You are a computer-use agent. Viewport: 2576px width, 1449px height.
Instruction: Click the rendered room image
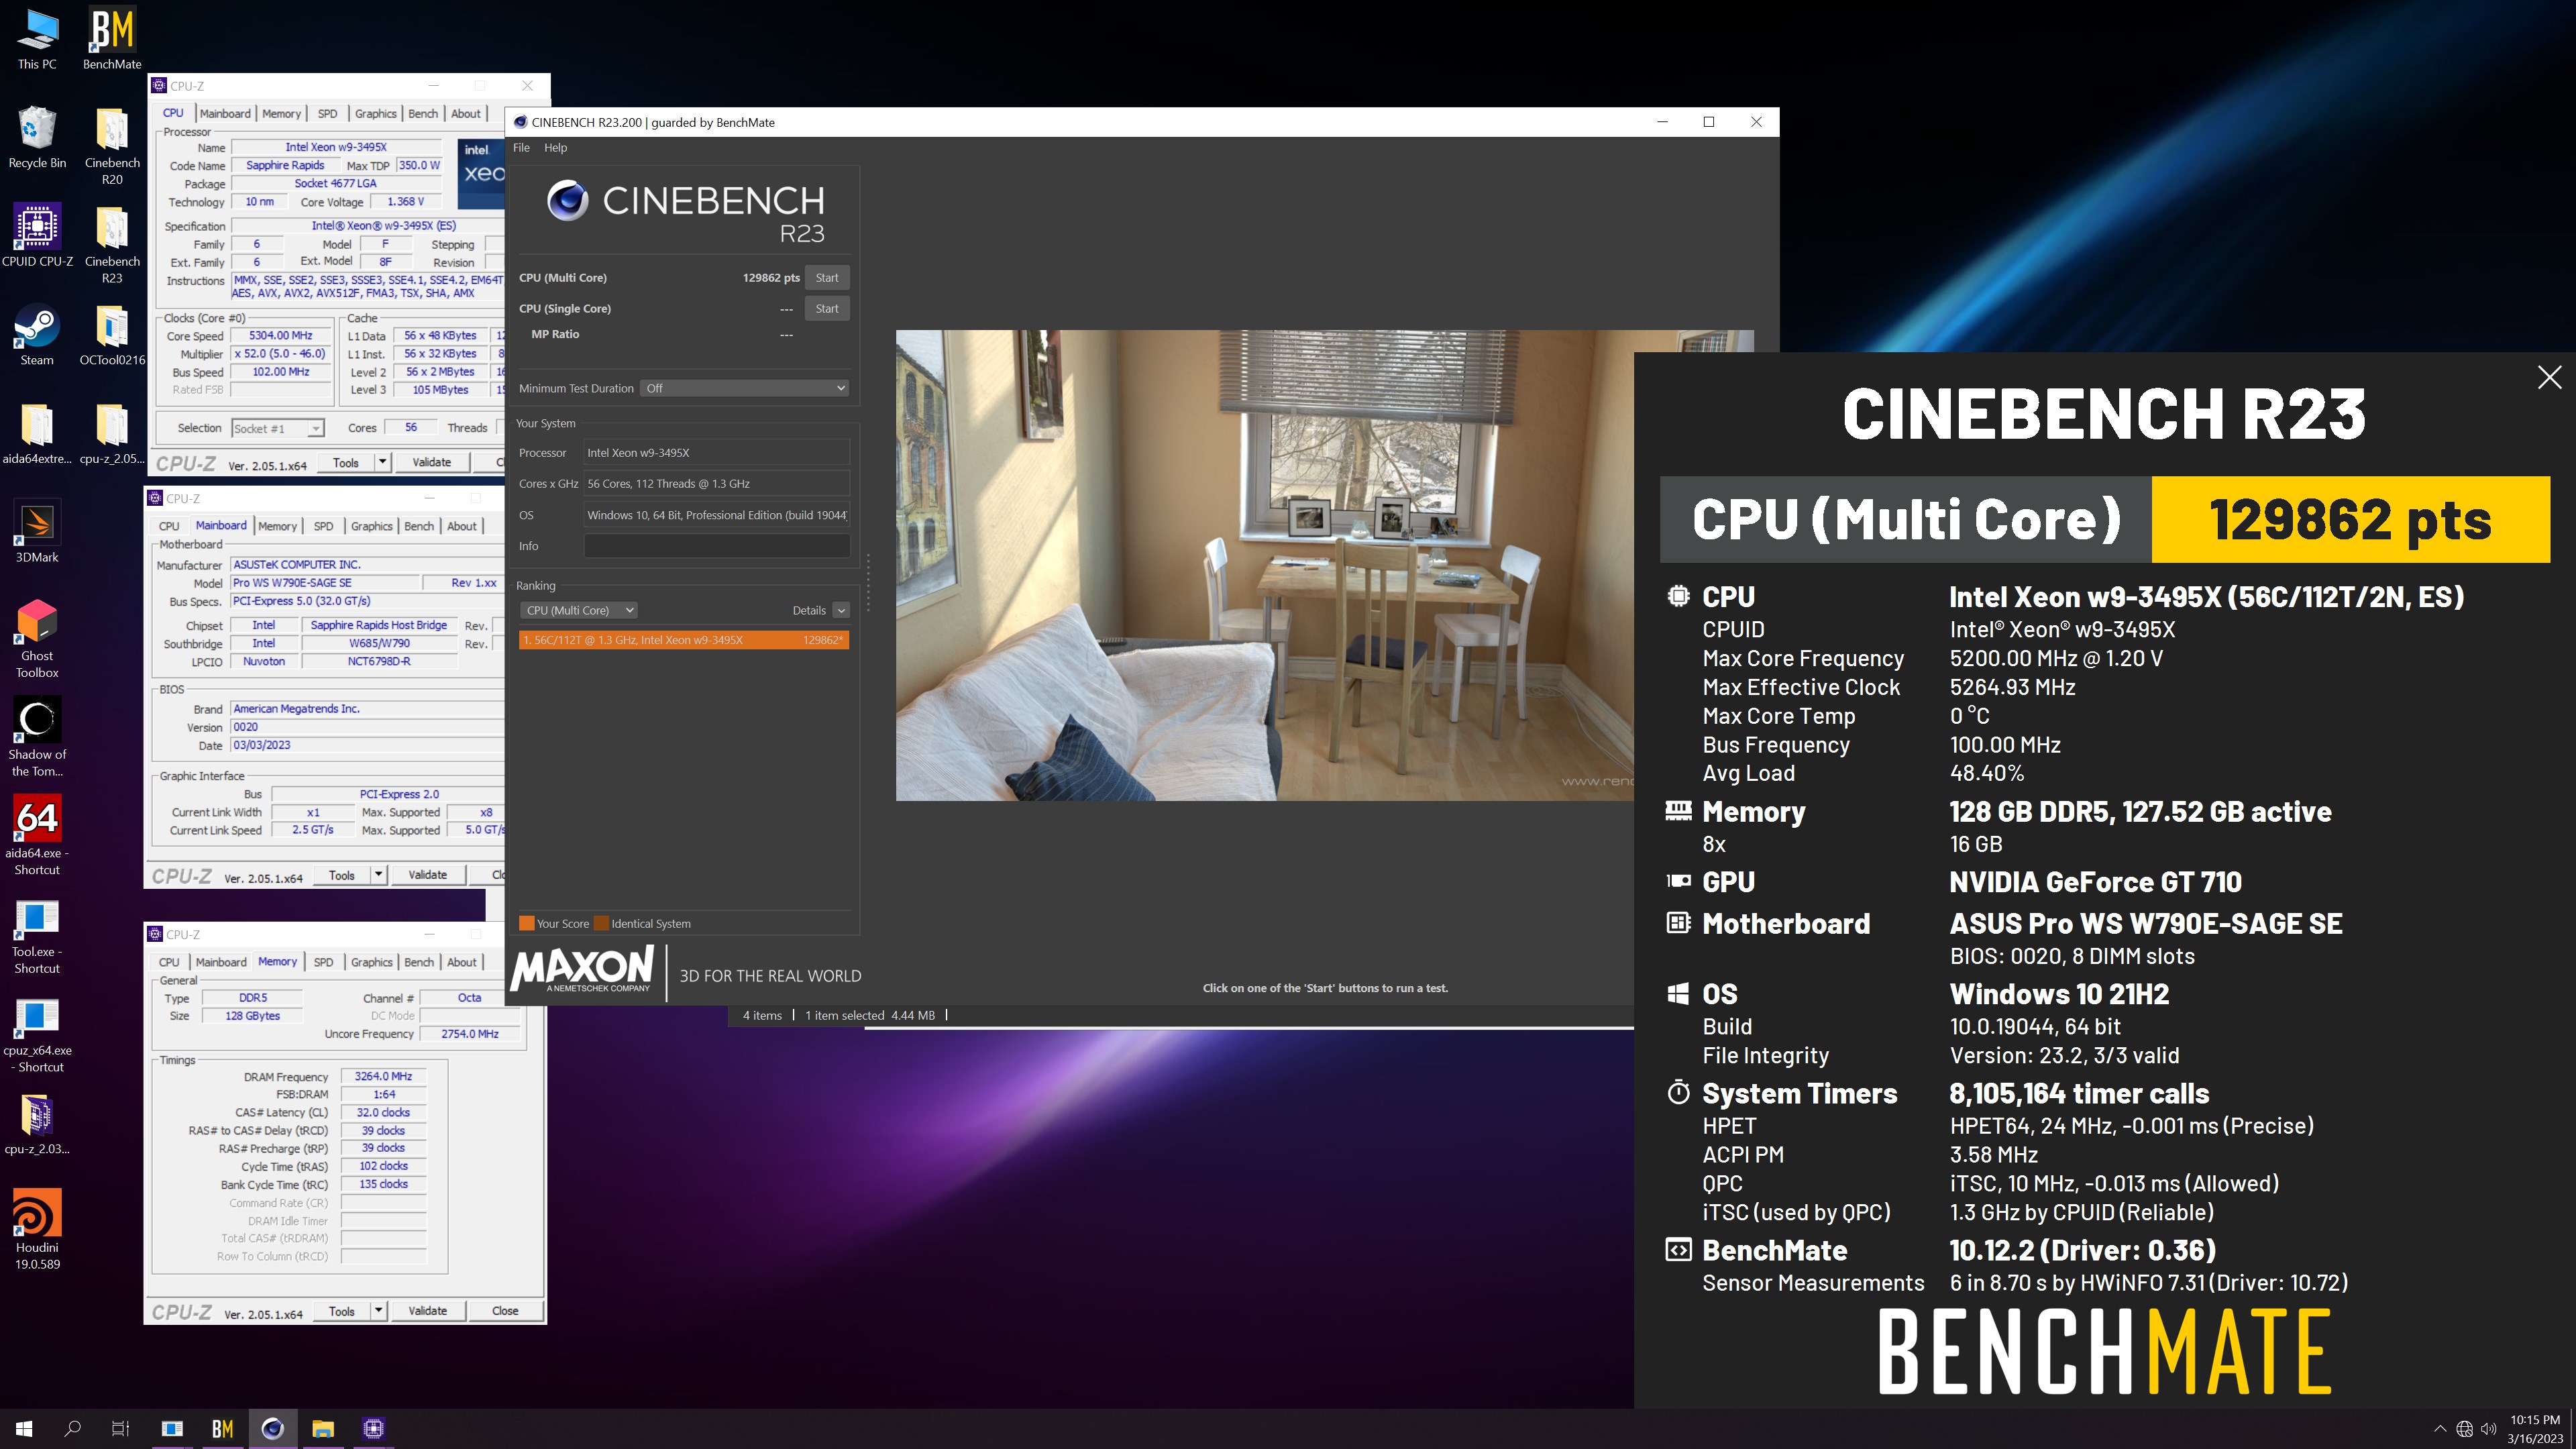(1264, 565)
